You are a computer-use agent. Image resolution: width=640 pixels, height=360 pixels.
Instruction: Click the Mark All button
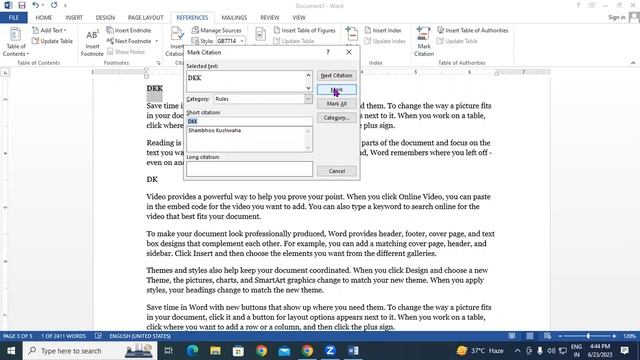336,104
